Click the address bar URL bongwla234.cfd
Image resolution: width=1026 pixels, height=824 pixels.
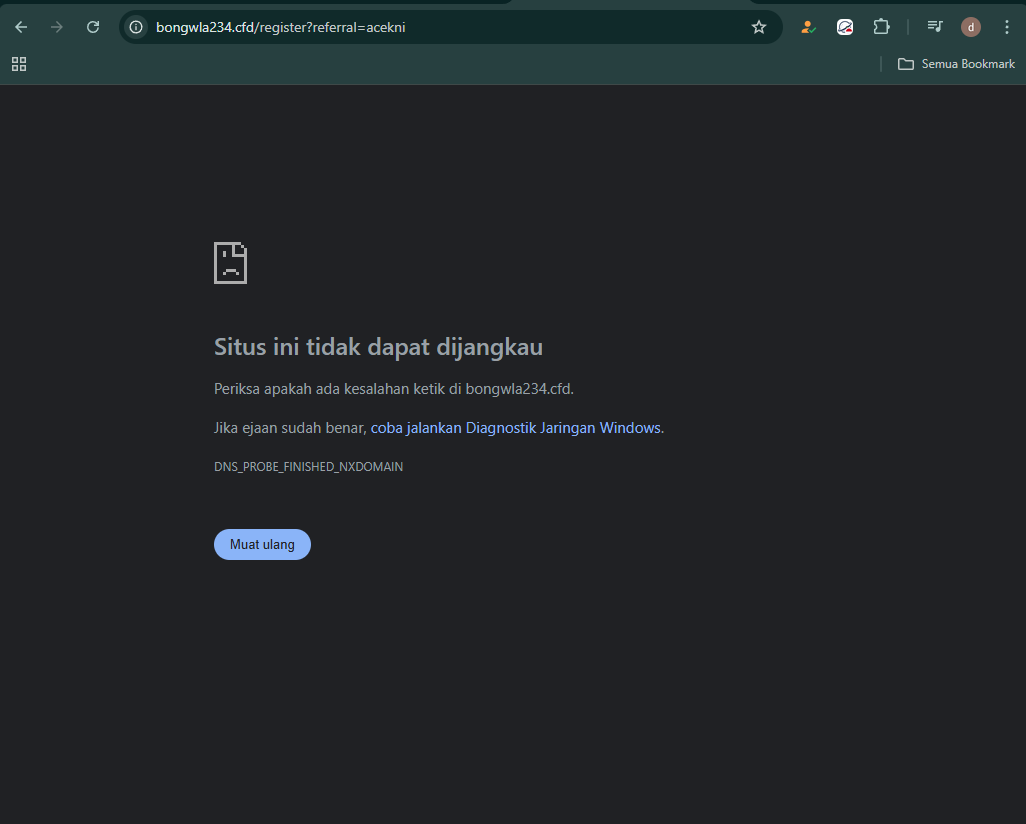tap(281, 27)
